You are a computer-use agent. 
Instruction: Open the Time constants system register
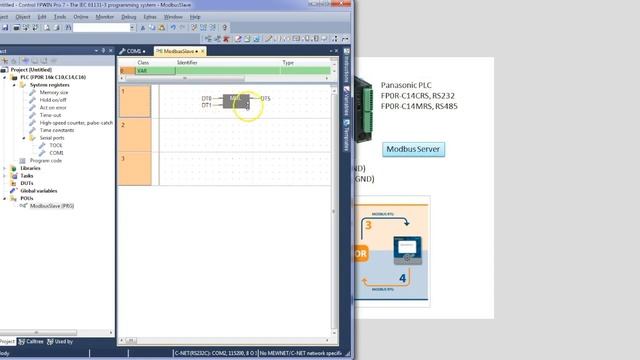click(x=57, y=130)
